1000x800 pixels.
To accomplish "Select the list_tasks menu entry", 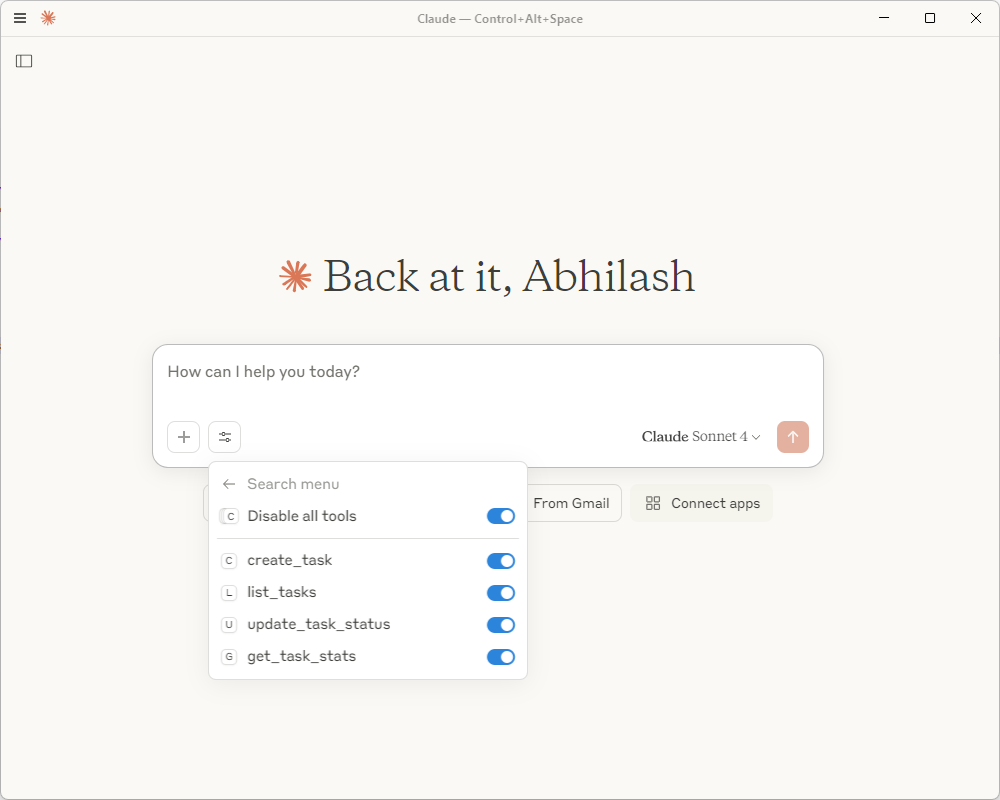I will [368, 593].
